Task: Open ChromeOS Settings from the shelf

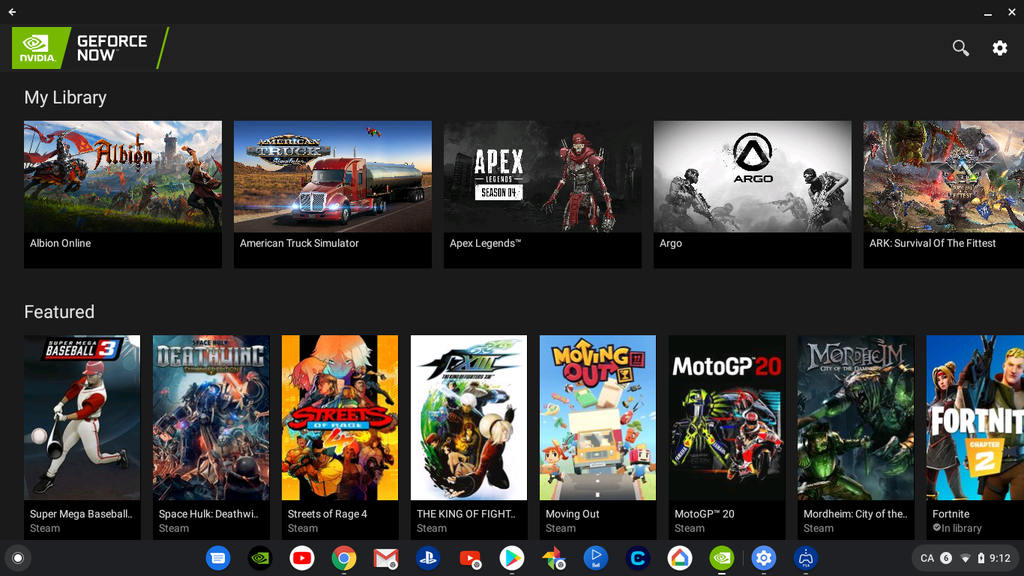Action: point(764,558)
